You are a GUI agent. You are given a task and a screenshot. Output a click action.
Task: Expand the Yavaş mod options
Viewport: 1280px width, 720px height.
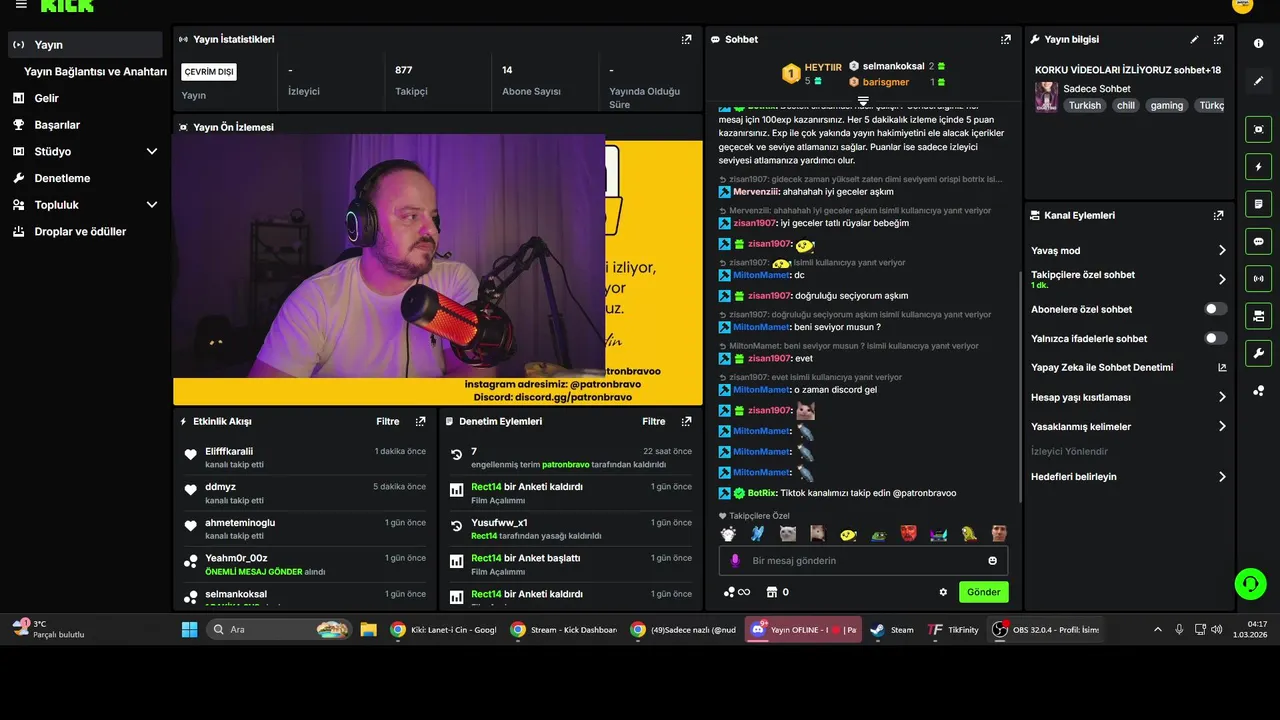coord(1222,251)
